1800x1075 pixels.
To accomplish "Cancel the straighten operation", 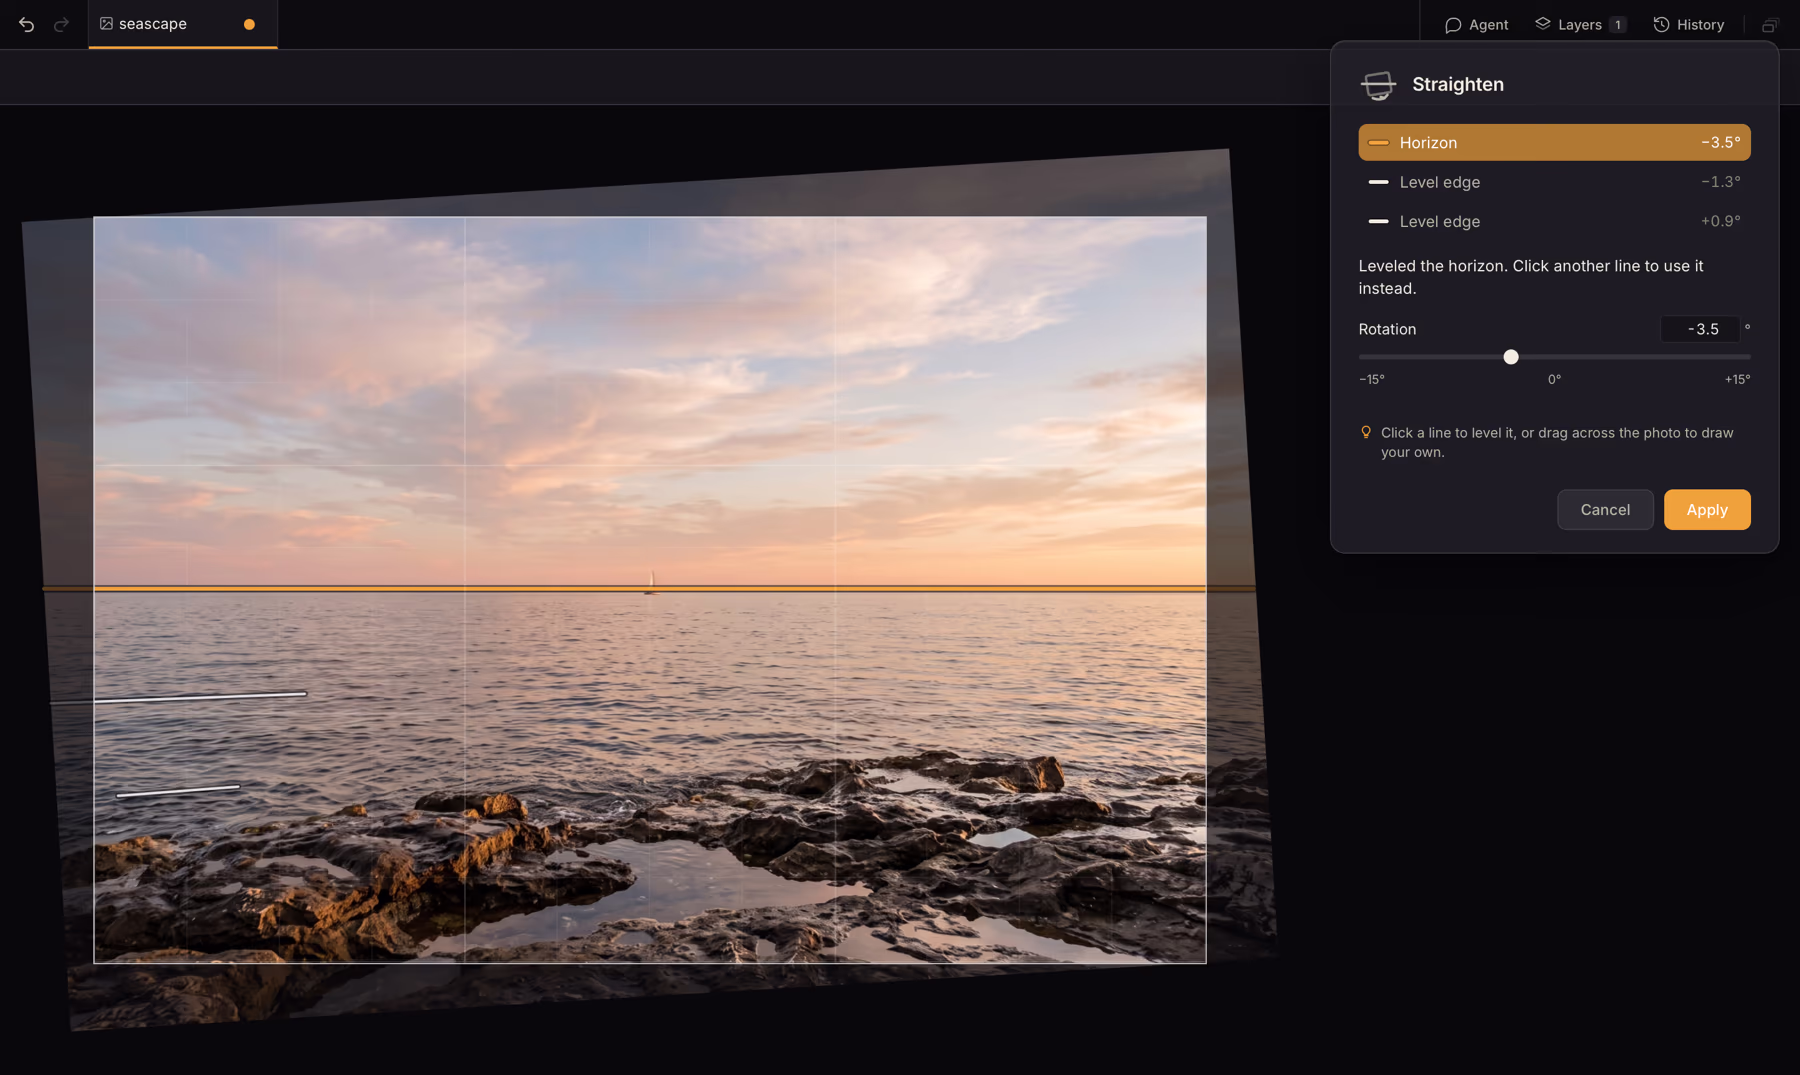I will [1605, 510].
